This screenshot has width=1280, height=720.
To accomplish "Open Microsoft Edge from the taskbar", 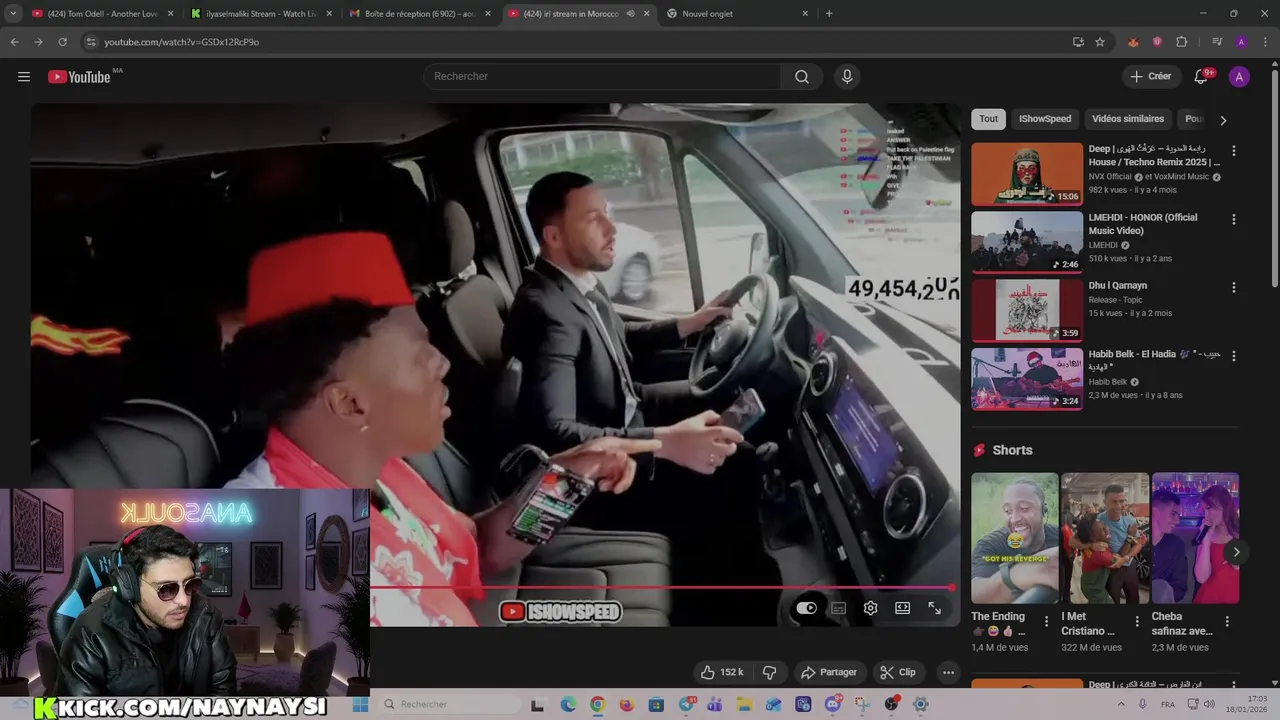I will (568, 704).
